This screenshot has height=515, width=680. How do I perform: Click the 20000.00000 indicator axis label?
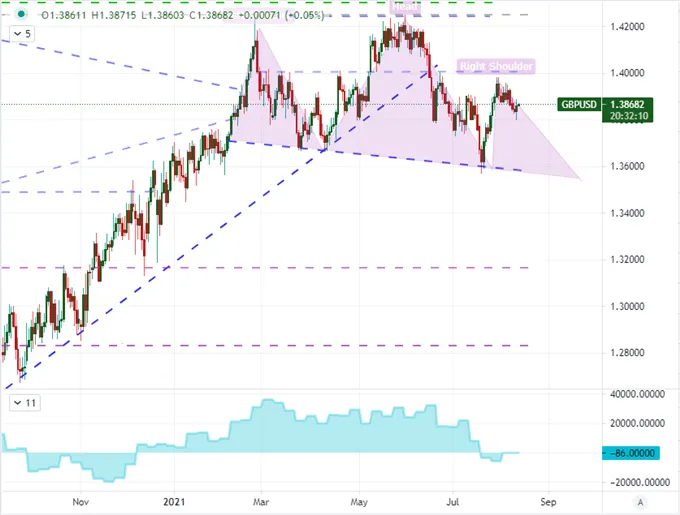[x=637, y=424]
